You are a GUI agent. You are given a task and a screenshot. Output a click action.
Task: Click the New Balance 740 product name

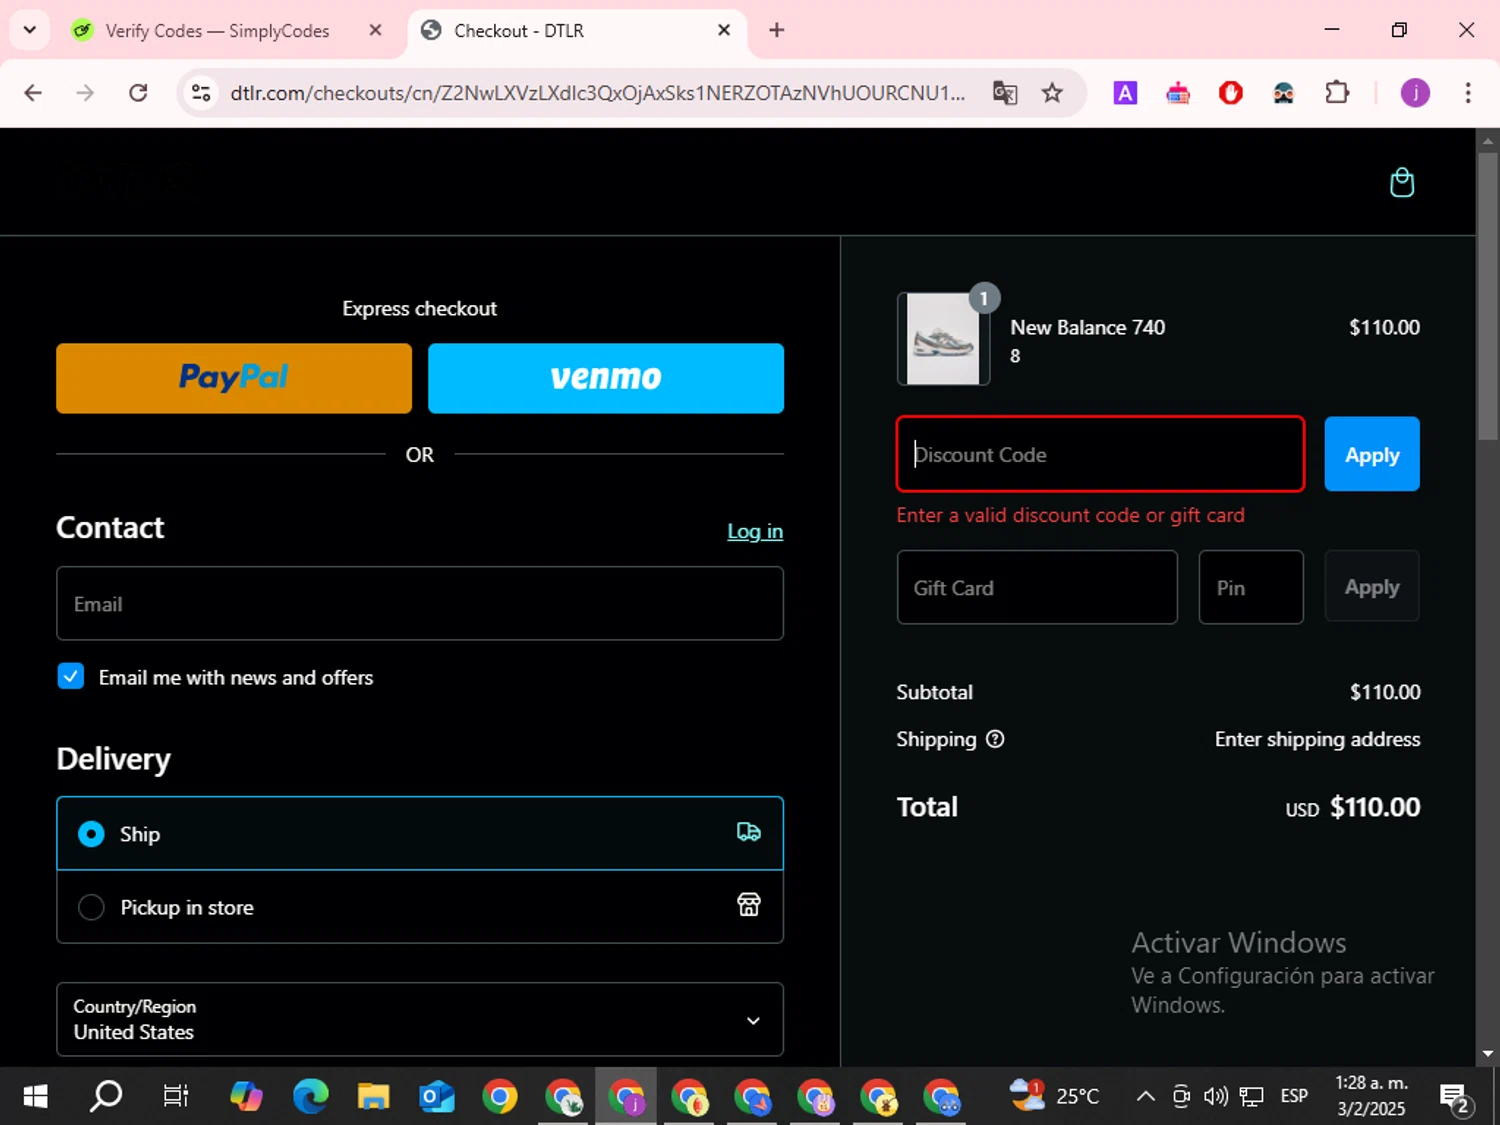[1088, 327]
